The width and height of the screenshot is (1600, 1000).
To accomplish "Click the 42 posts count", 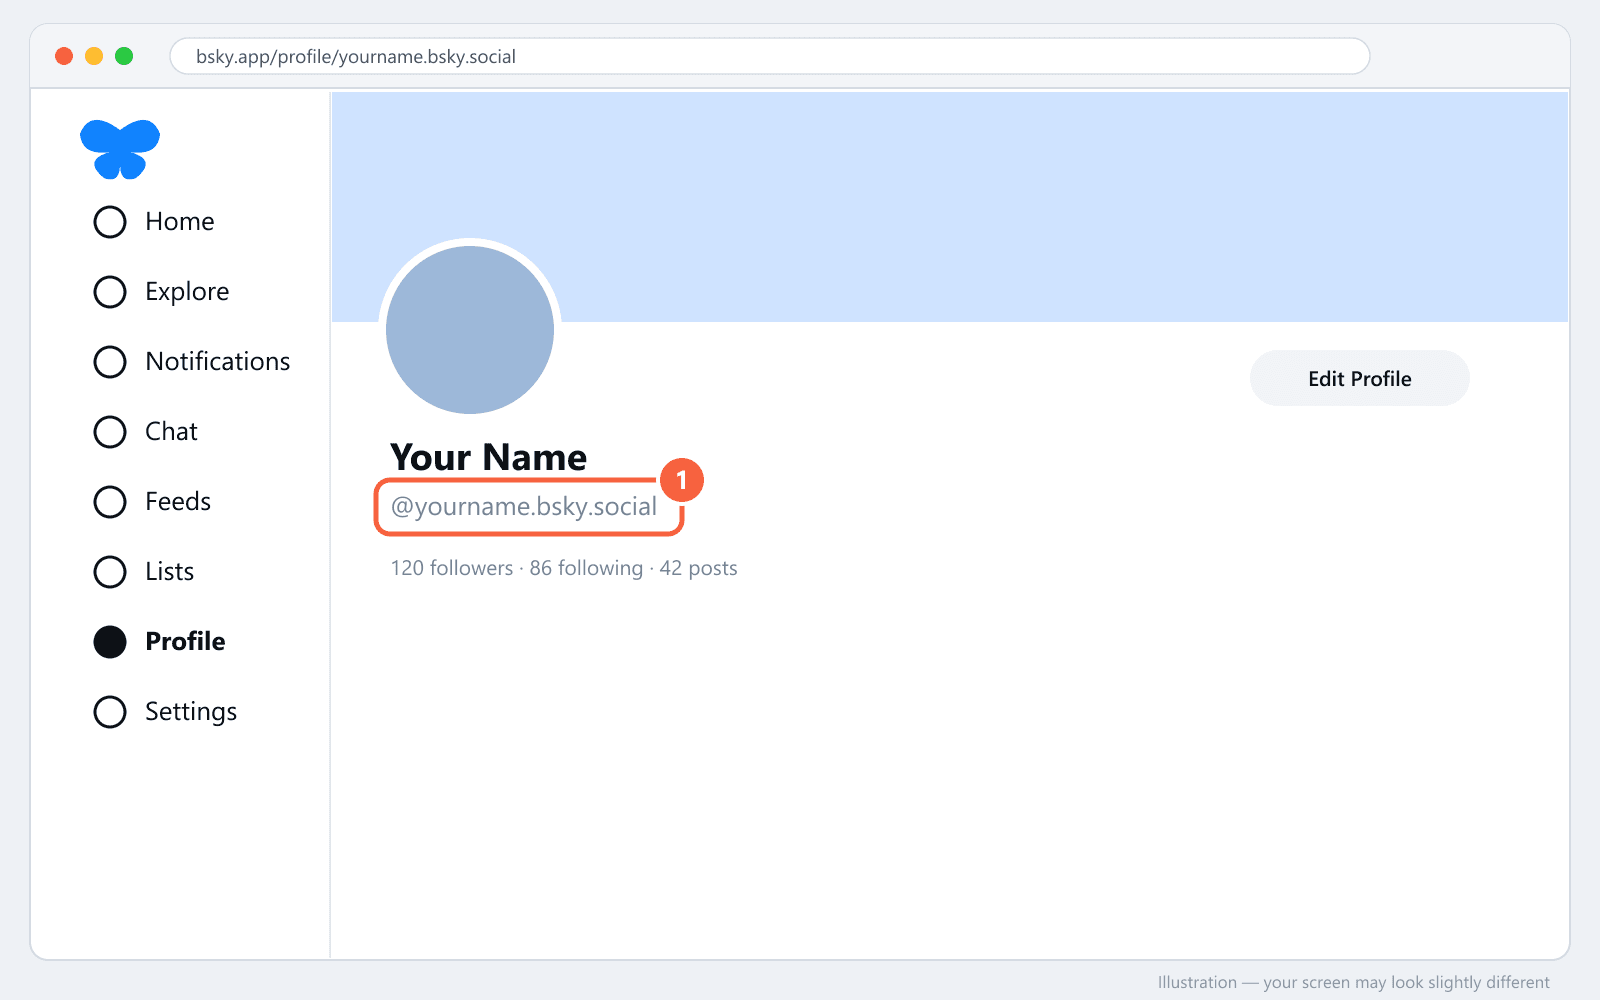I will pyautogui.click(x=698, y=569).
